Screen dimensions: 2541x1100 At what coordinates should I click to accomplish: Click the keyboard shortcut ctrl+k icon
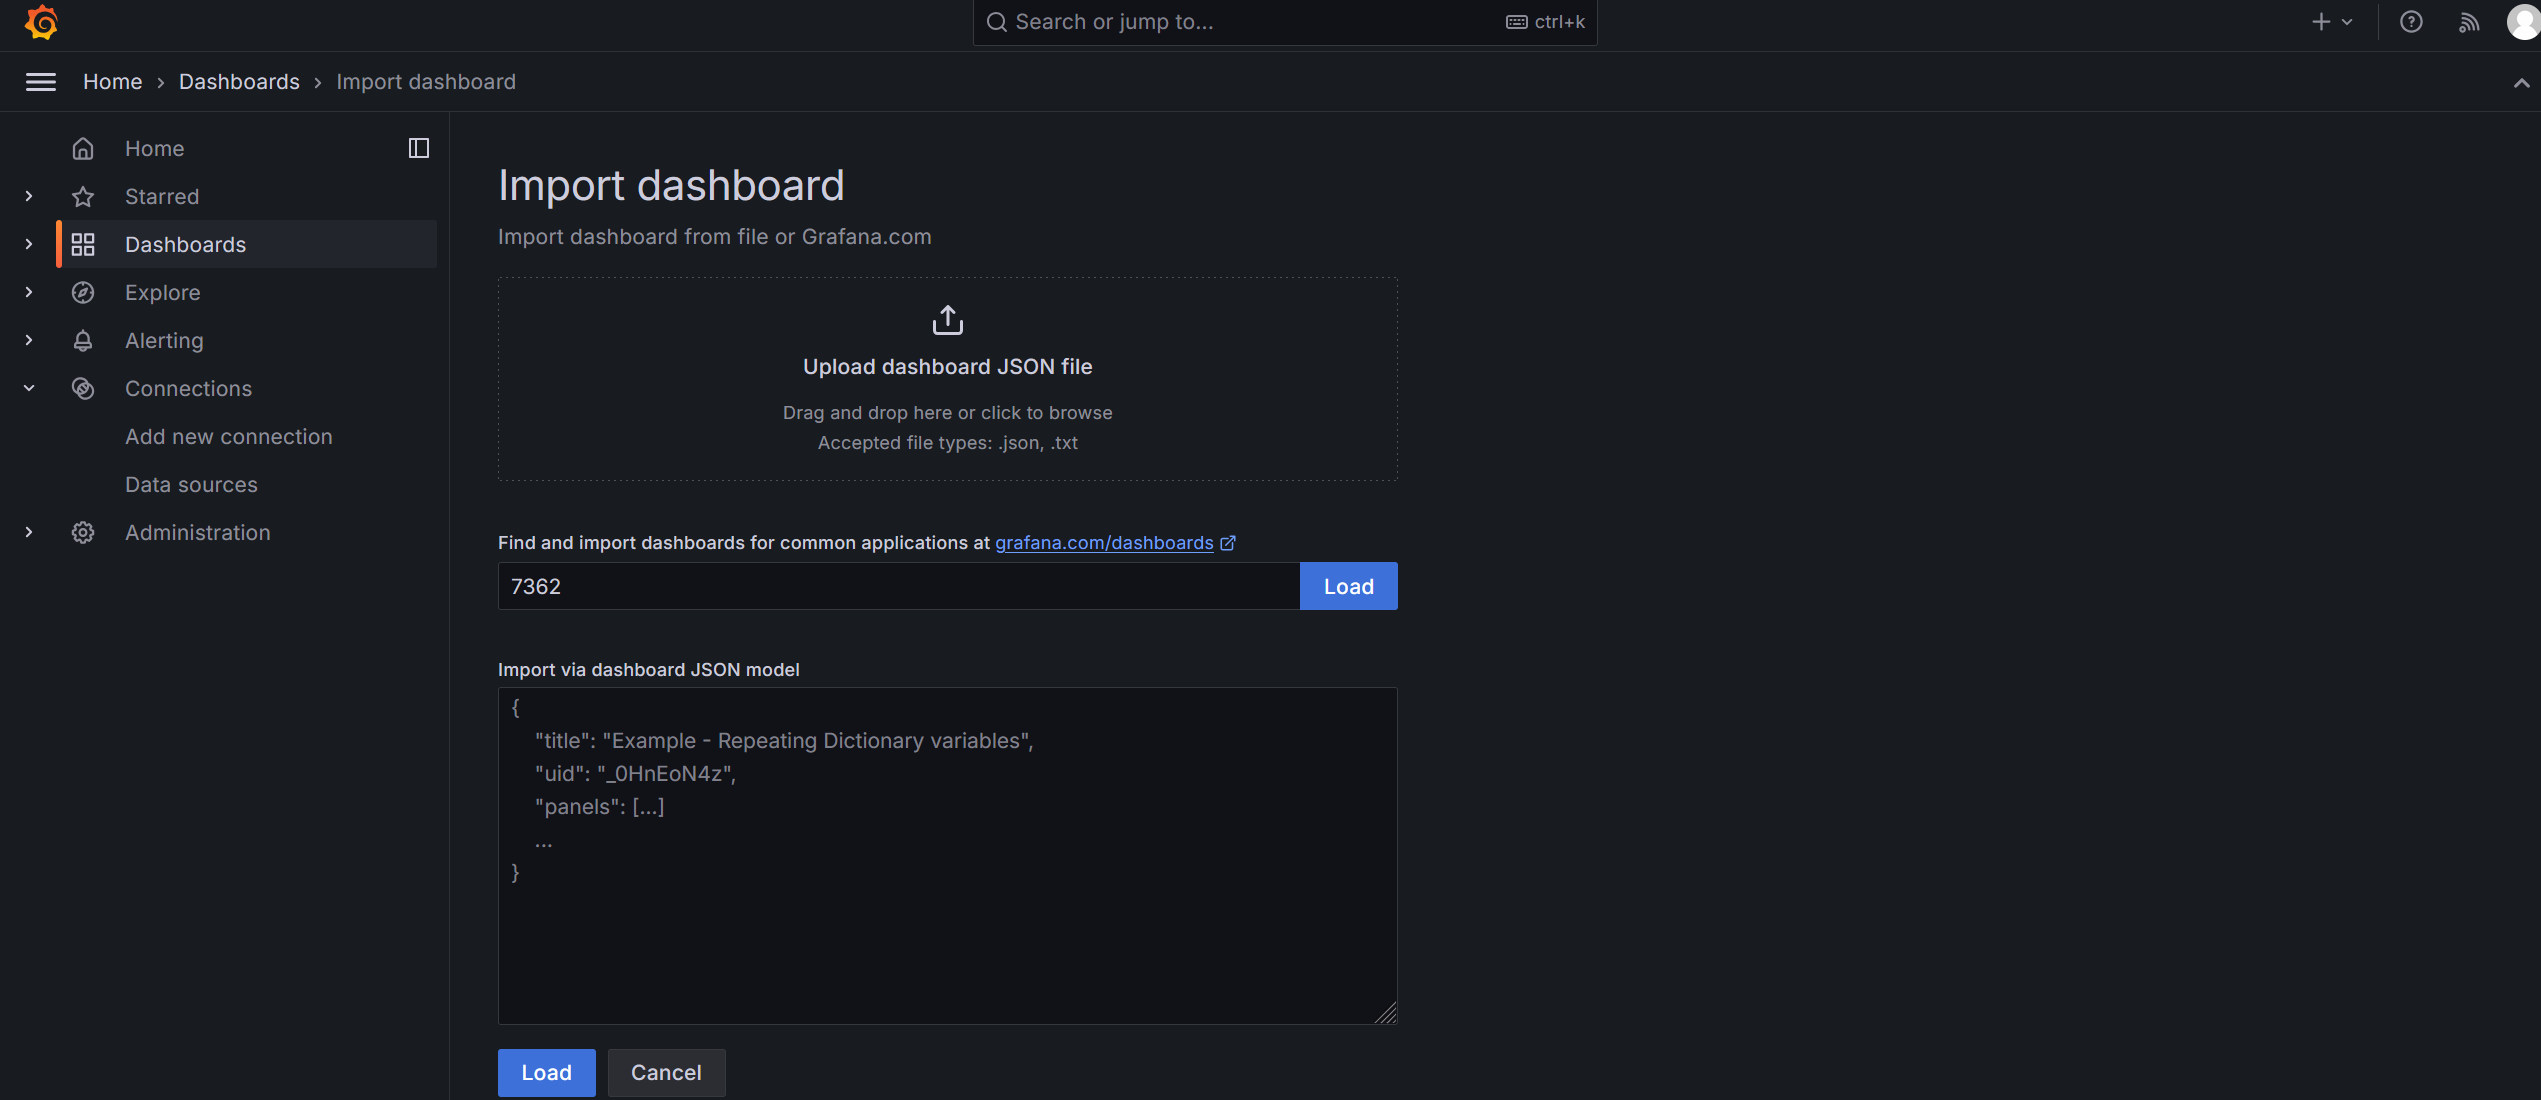(1516, 22)
